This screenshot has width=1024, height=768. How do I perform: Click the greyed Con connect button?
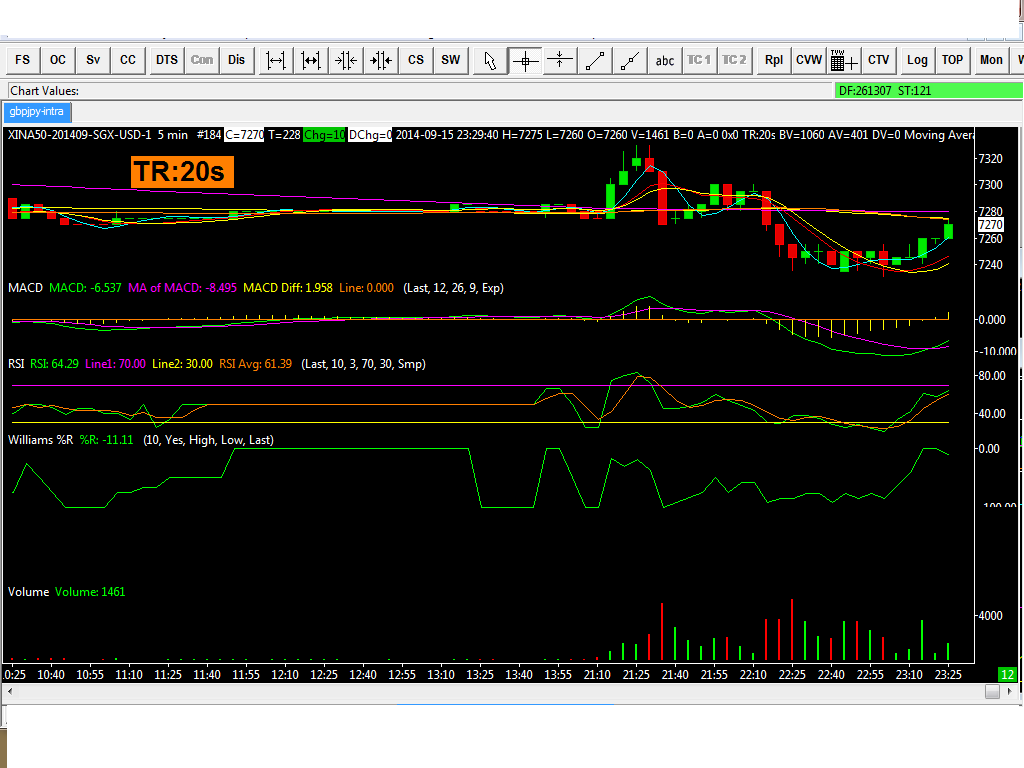click(x=202, y=60)
